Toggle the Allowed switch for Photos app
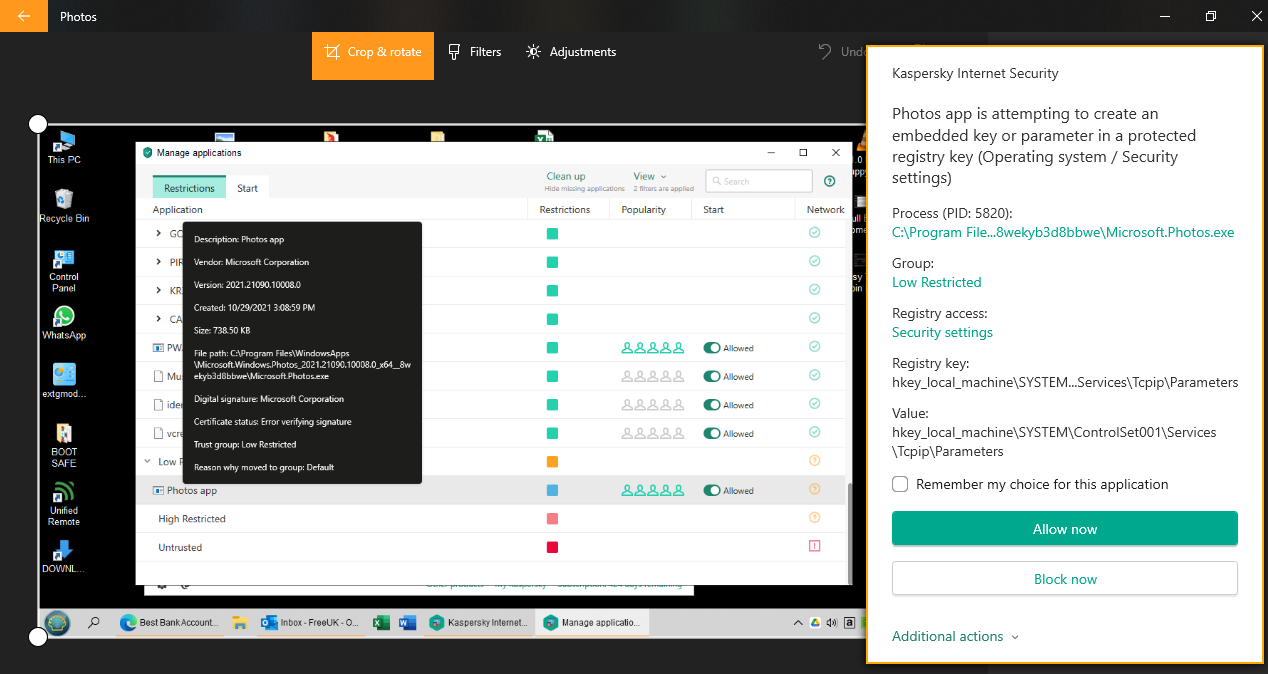This screenshot has width=1268, height=674. click(711, 490)
